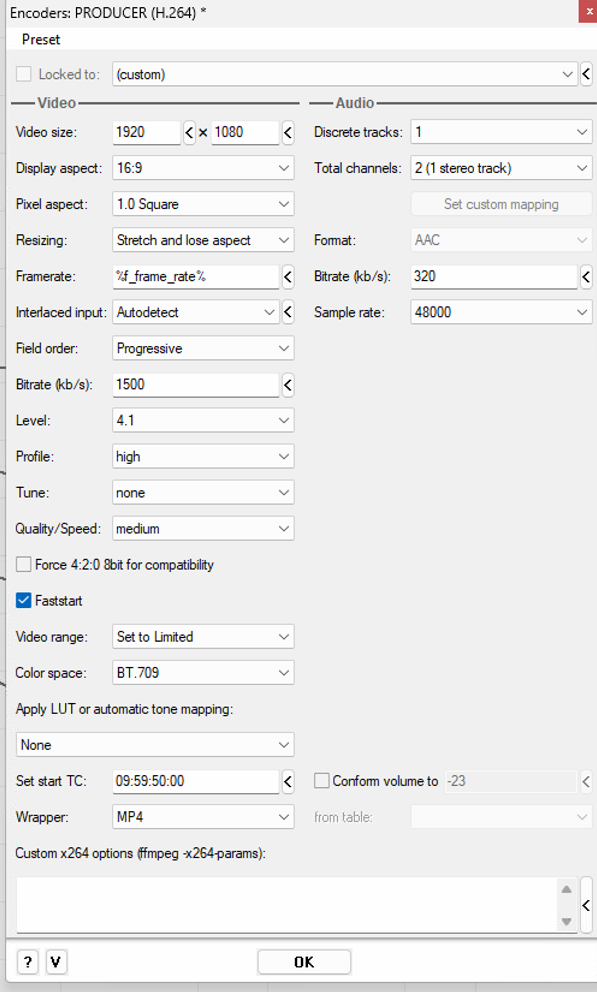This screenshot has width=597, height=992.
Task: Open the Resizing dropdown
Action: click(203, 240)
